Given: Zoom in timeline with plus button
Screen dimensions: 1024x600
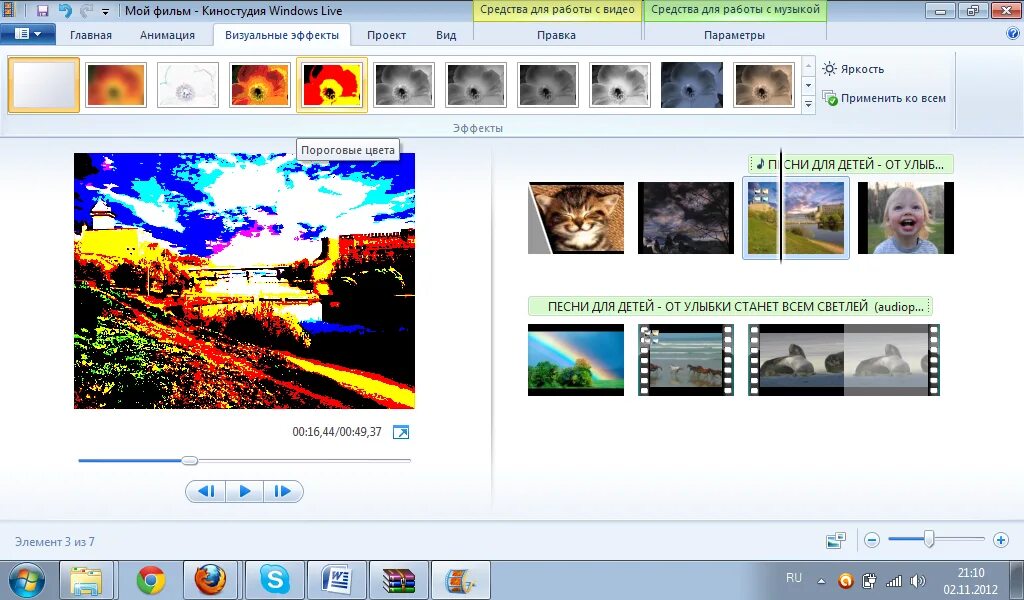Looking at the screenshot, I should pyautogui.click(x=1000, y=540).
